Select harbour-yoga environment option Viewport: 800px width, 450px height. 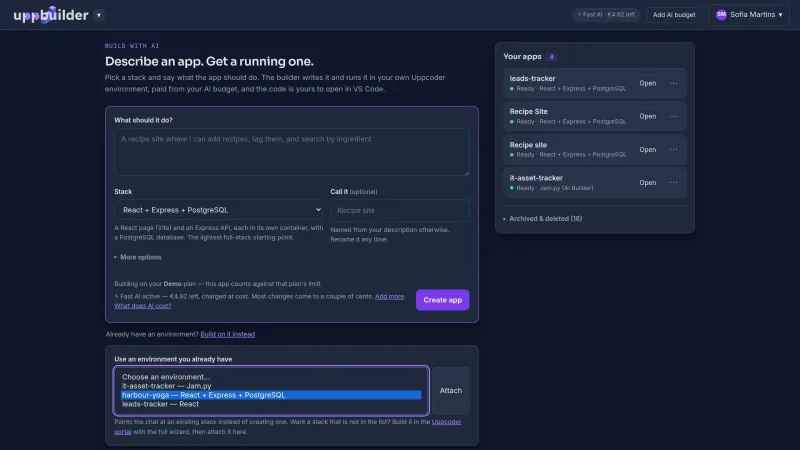271,395
